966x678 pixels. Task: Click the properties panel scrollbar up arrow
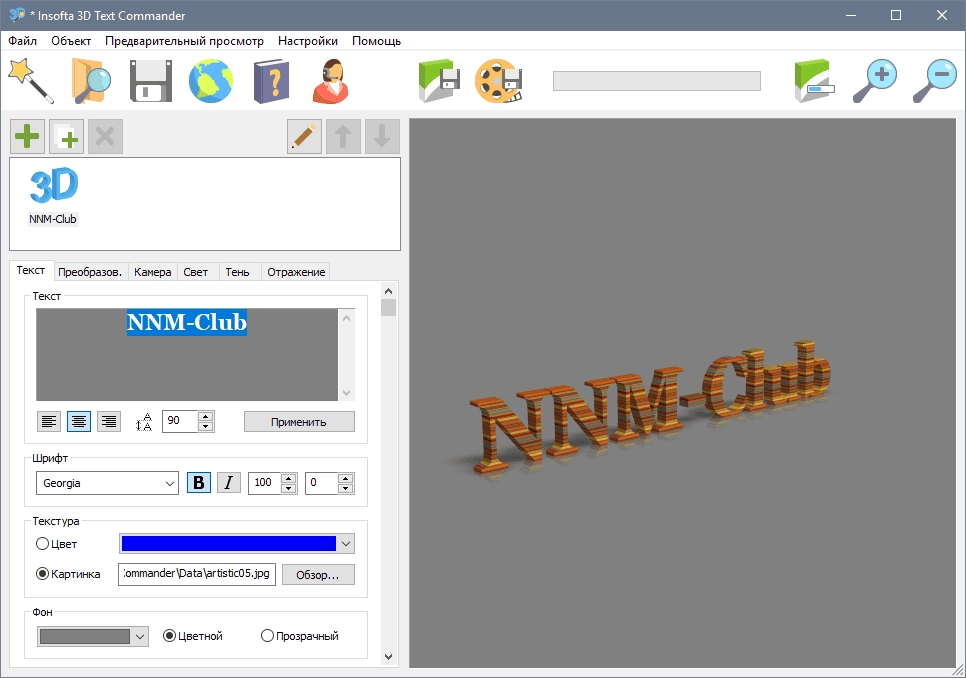pyautogui.click(x=388, y=291)
